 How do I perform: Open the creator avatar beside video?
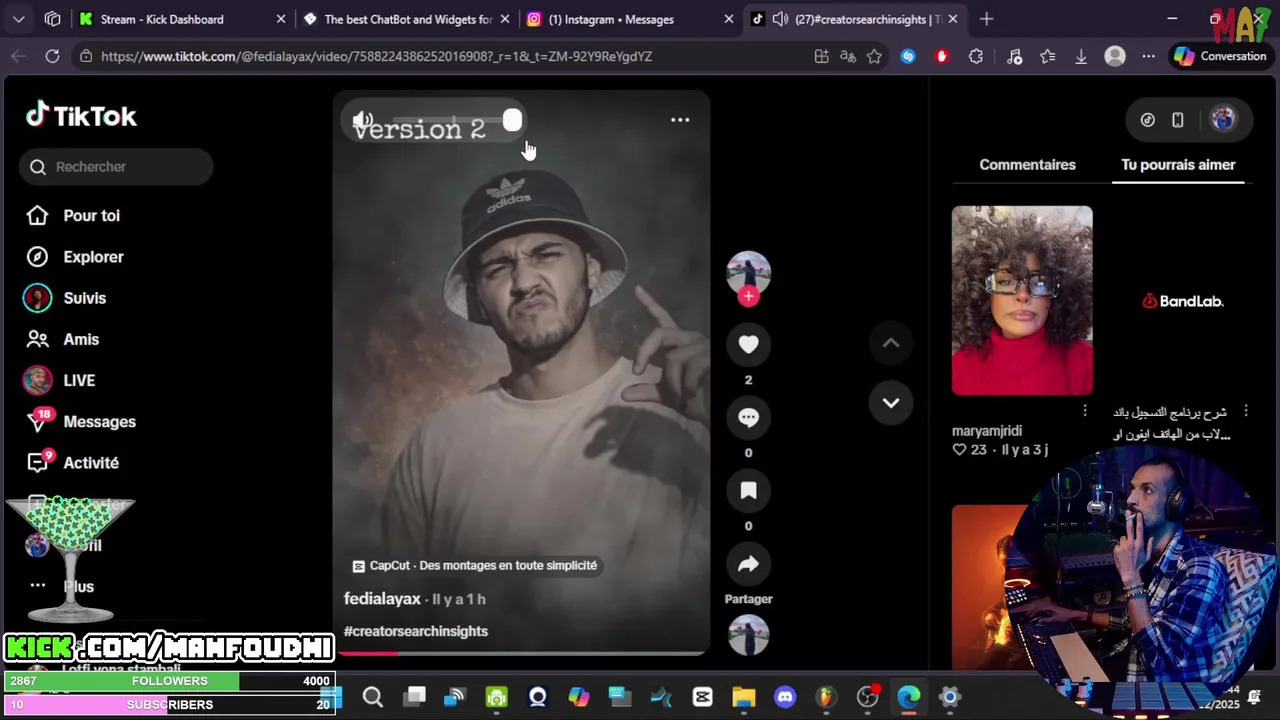click(748, 272)
